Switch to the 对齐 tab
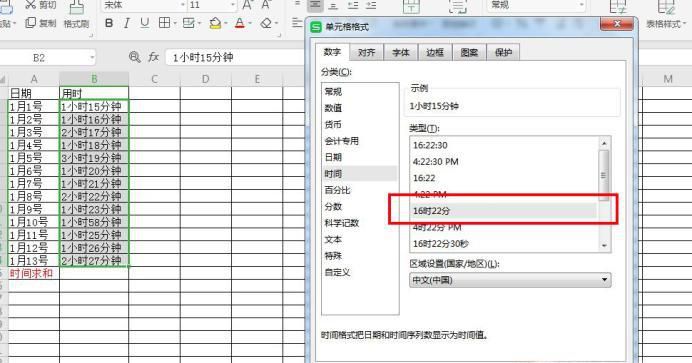 click(x=366, y=52)
